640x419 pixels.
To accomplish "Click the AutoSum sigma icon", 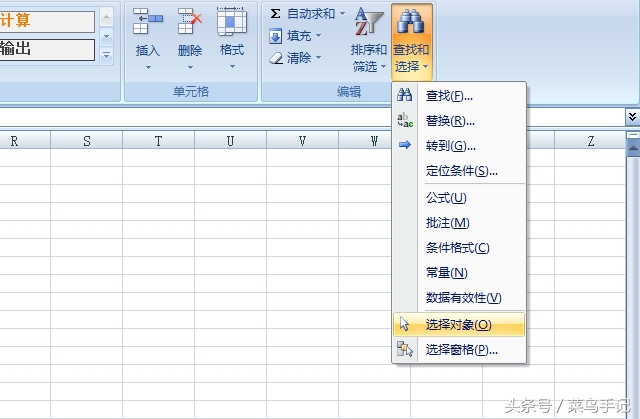I will coord(276,14).
